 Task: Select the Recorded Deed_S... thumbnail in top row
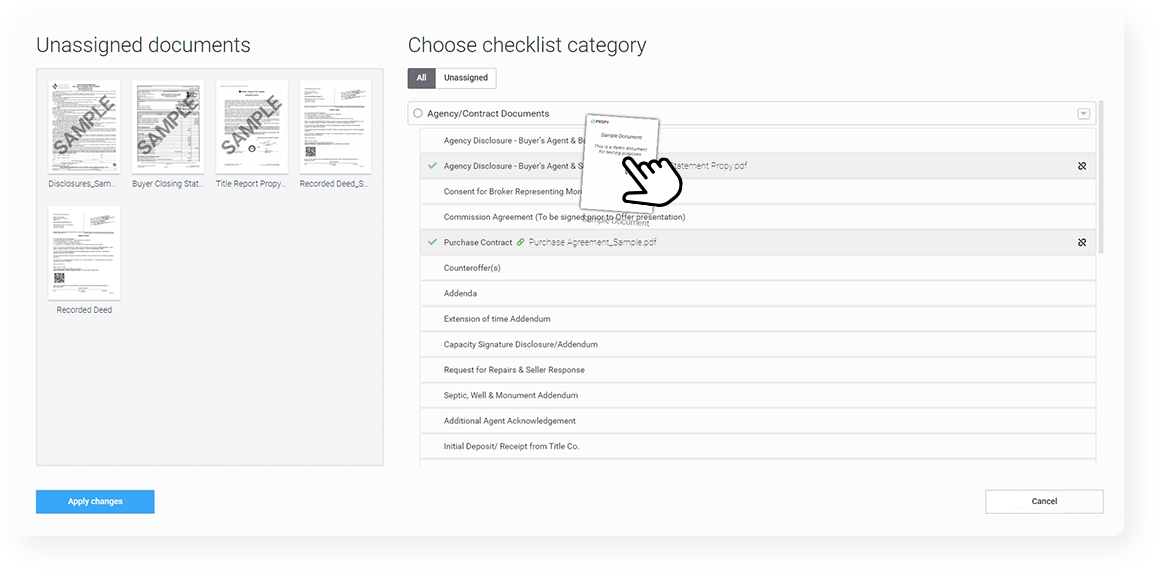[335, 127]
